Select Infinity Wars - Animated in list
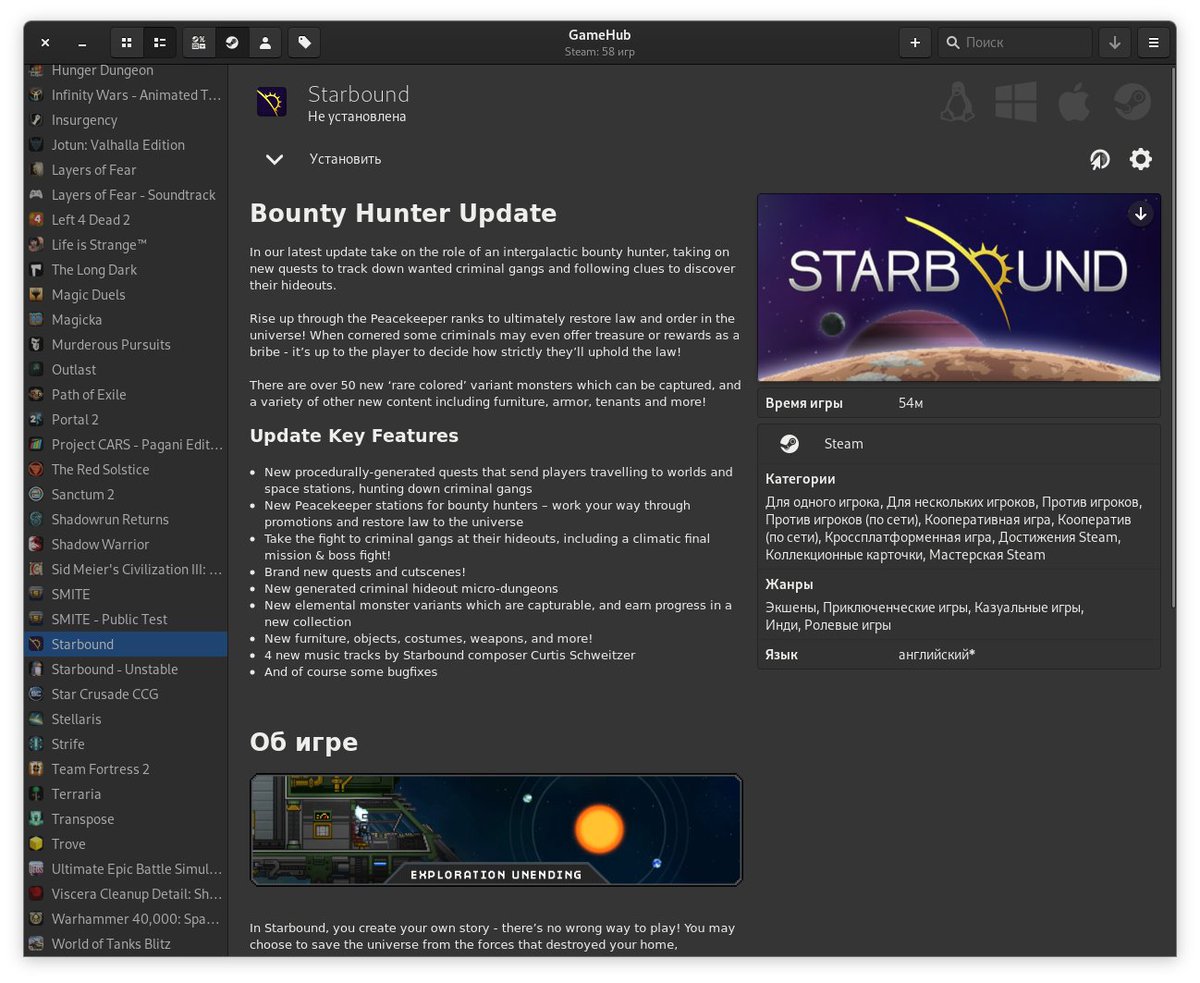The width and height of the screenshot is (1200, 983). (x=126, y=95)
